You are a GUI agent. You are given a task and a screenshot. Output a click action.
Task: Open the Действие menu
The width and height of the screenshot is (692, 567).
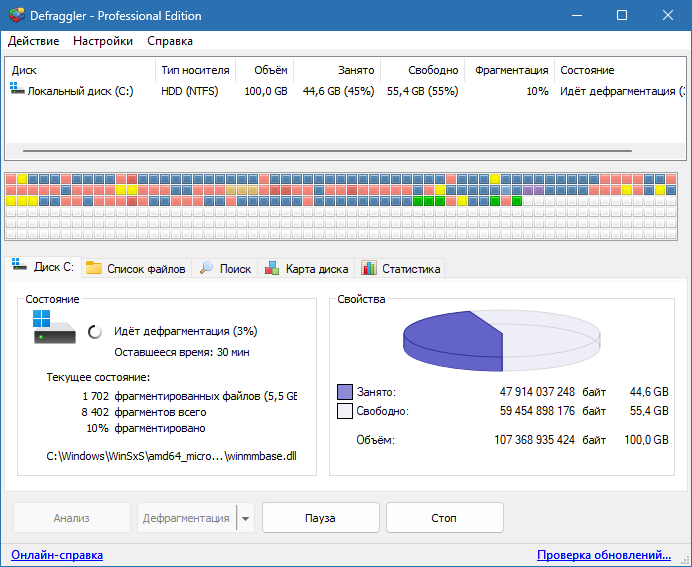point(34,41)
